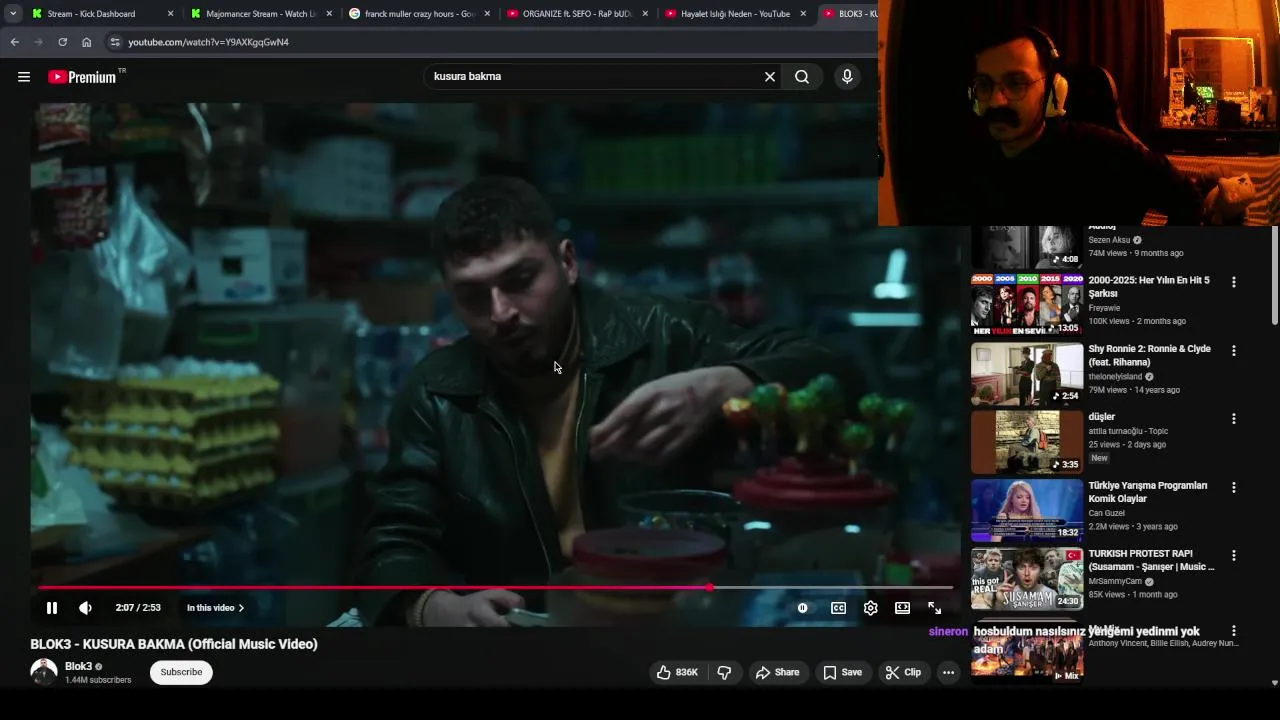Open the YouTube hamburger guide menu

pos(24,77)
